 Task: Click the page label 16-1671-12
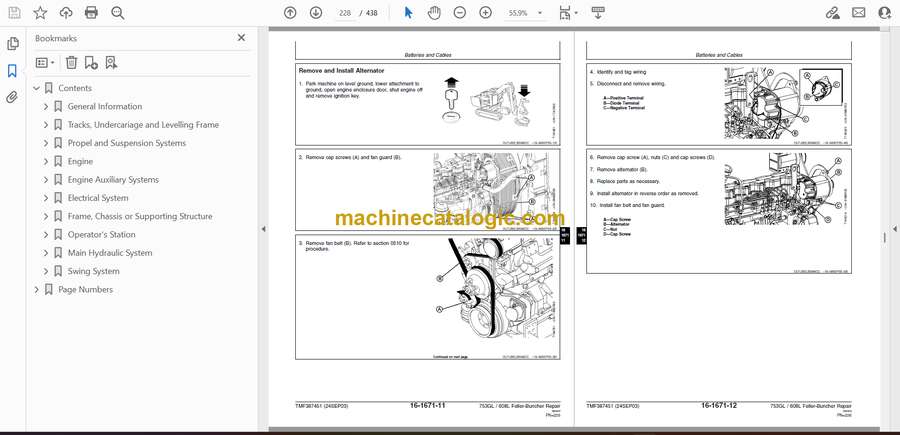point(719,405)
